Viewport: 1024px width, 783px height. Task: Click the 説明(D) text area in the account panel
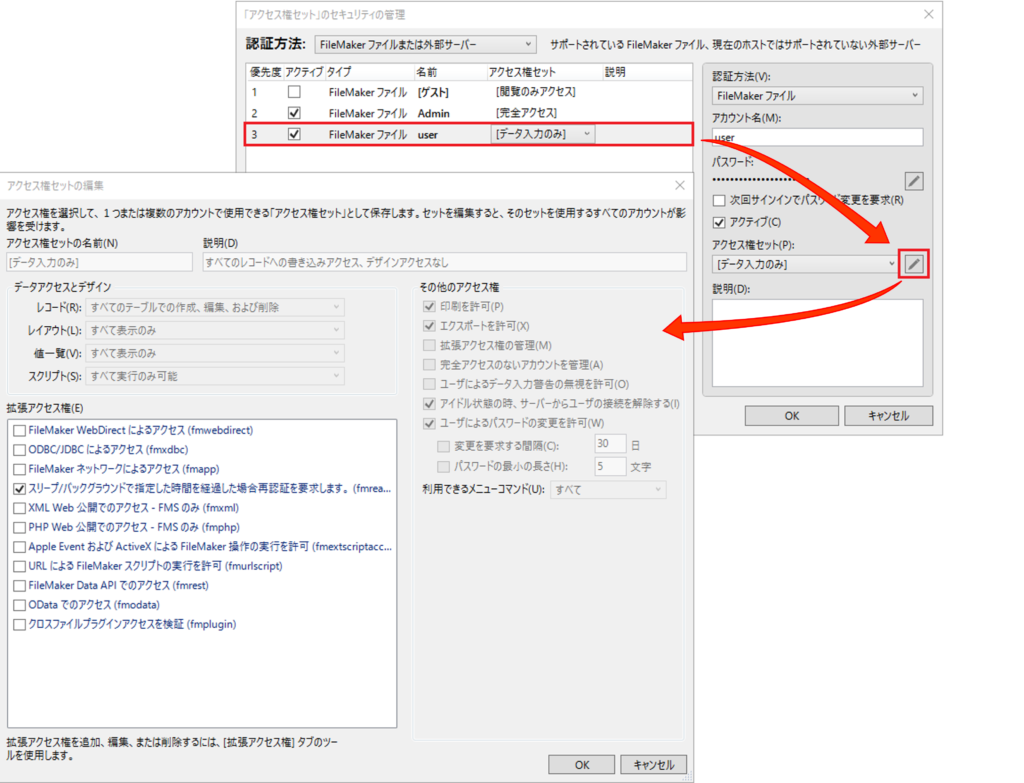pyautogui.click(x=817, y=343)
